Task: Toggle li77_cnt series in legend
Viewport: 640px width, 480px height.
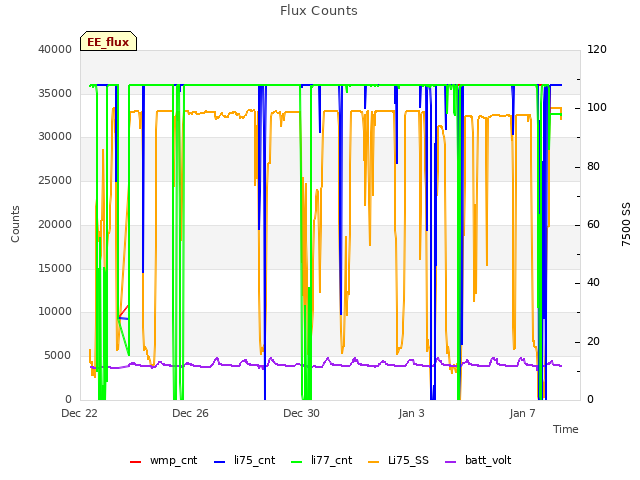Action: click(x=322, y=460)
